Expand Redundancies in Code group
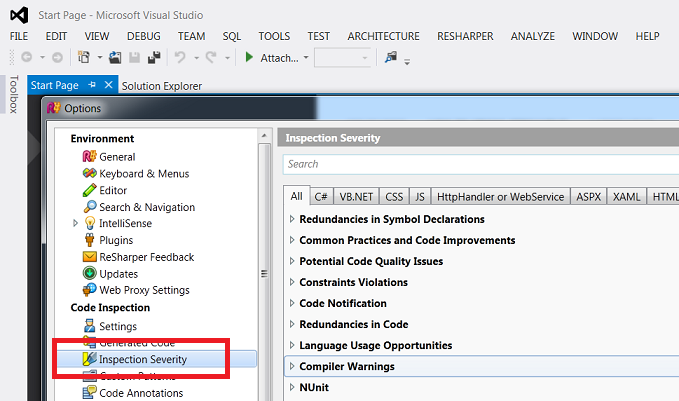This screenshot has height=401, width=679. (x=292, y=324)
